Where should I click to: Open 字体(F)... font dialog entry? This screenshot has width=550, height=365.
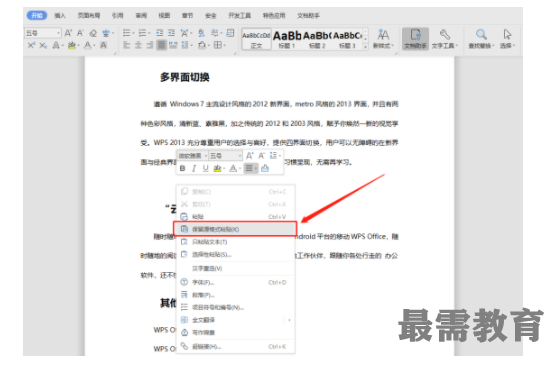point(235,282)
